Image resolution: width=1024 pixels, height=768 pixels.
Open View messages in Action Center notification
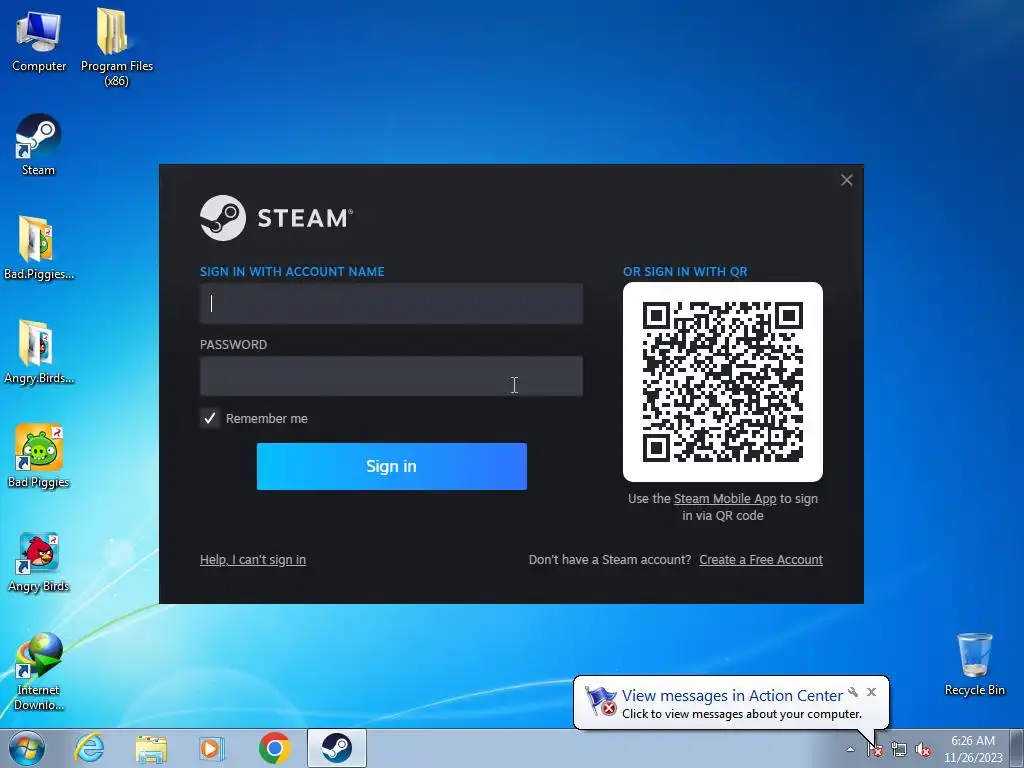pyautogui.click(x=732, y=696)
